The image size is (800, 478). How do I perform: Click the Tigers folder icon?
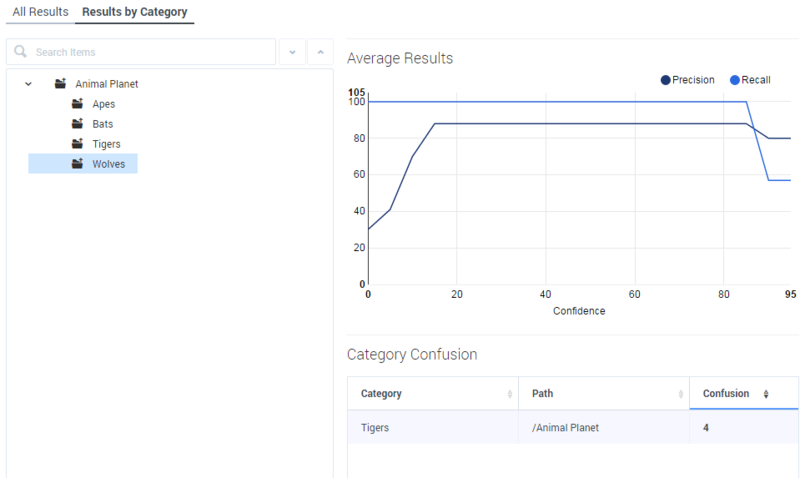click(x=77, y=143)
